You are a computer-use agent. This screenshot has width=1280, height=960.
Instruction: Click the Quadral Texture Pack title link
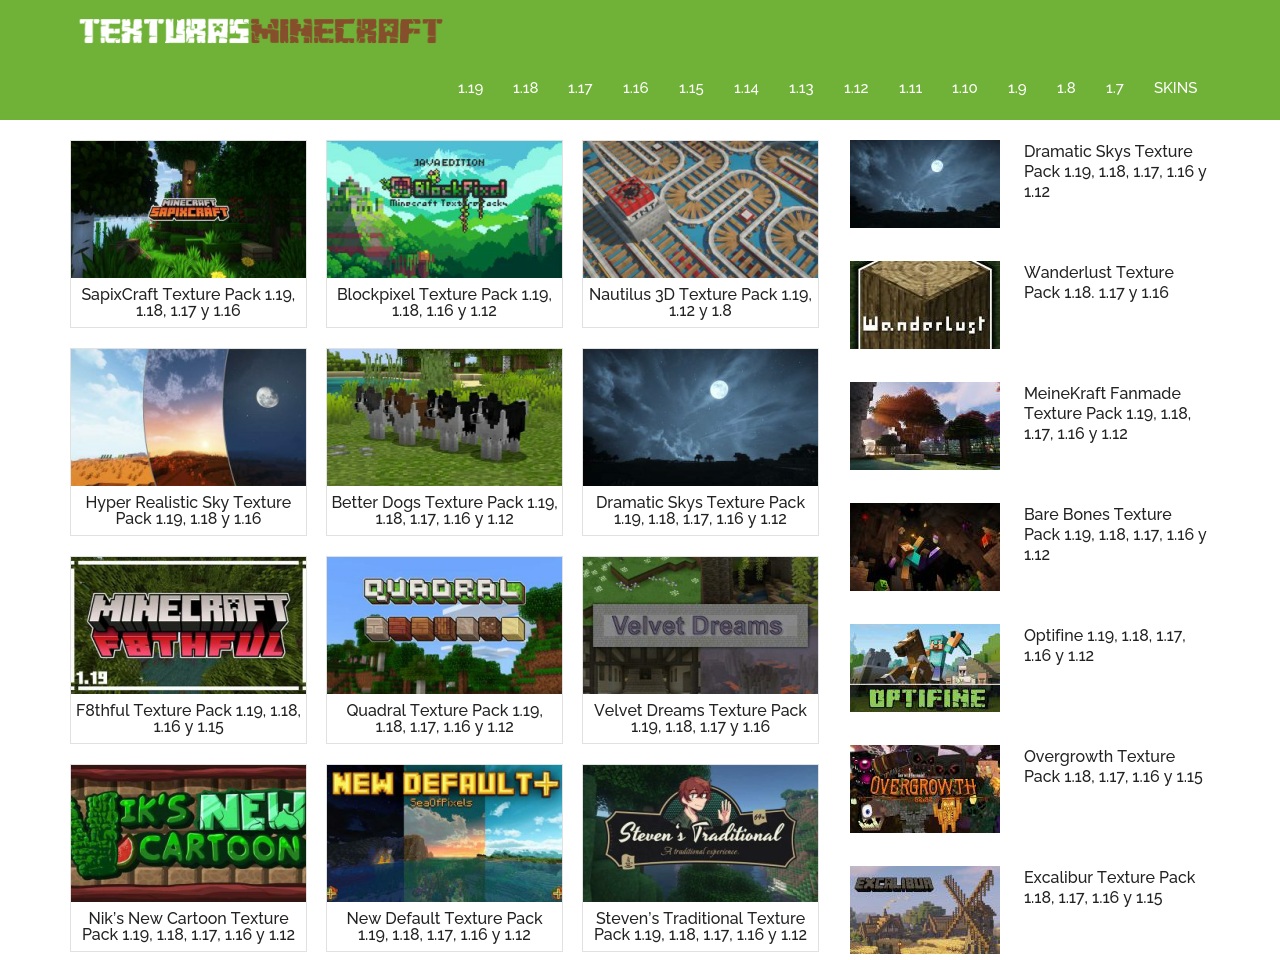coord(444,718)
